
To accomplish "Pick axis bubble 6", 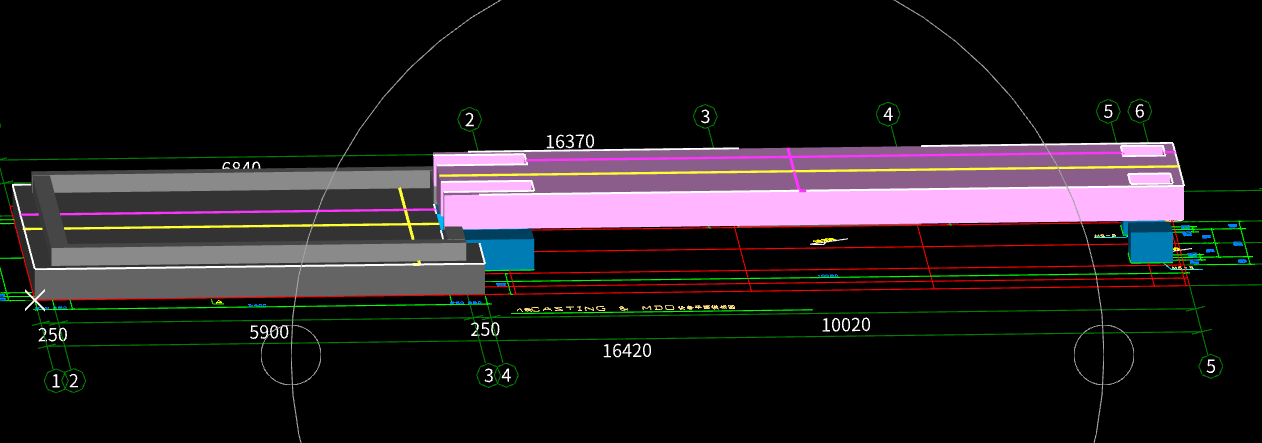I will point(1139,111).
